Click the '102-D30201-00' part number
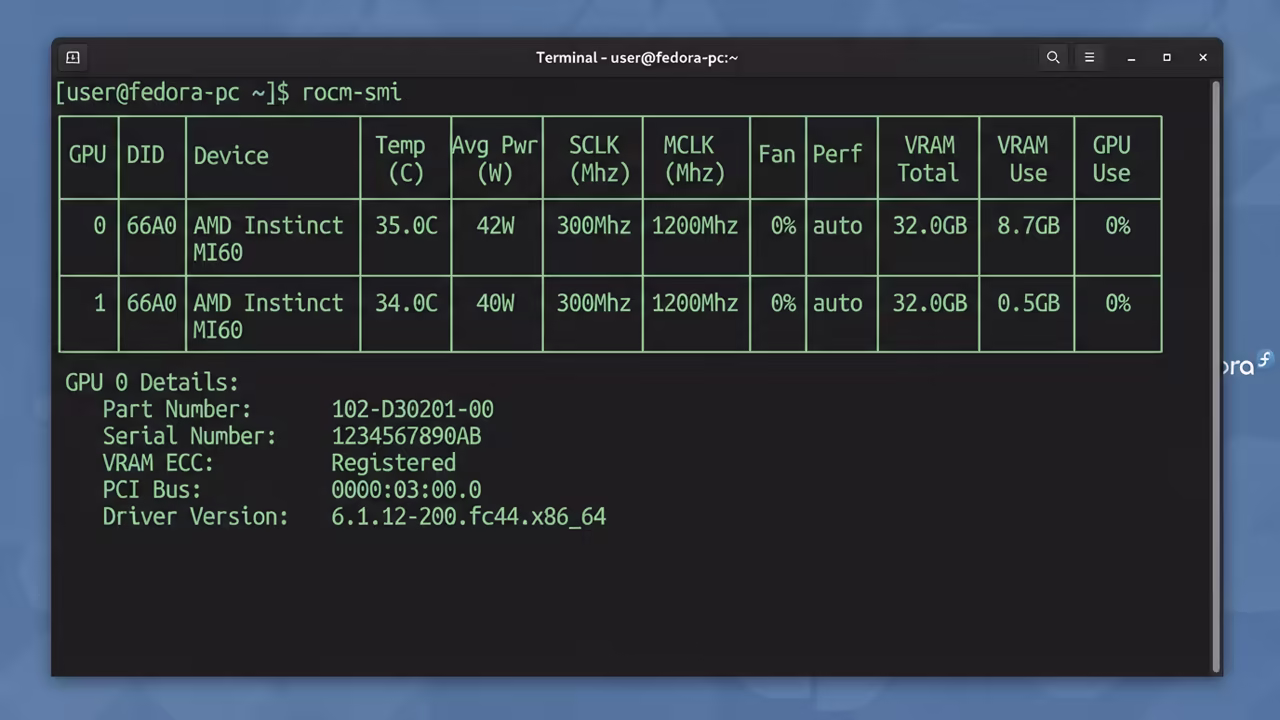The height and width of the screenshot is (720, 1280). (x=412, y=410)
